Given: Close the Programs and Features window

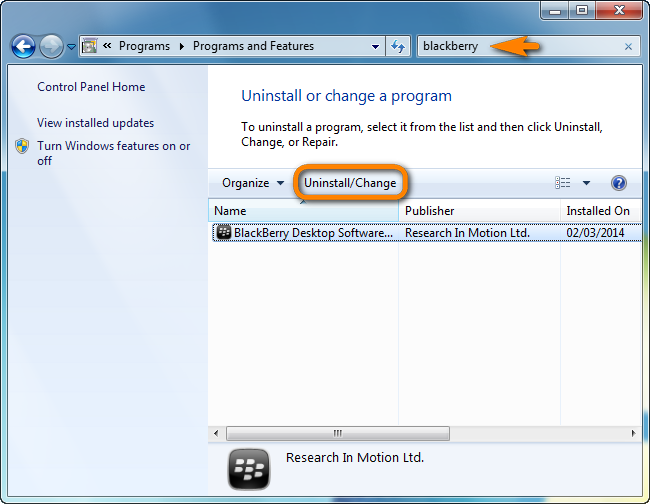Looking at the screenshot, I should click(x=618, y=10).
